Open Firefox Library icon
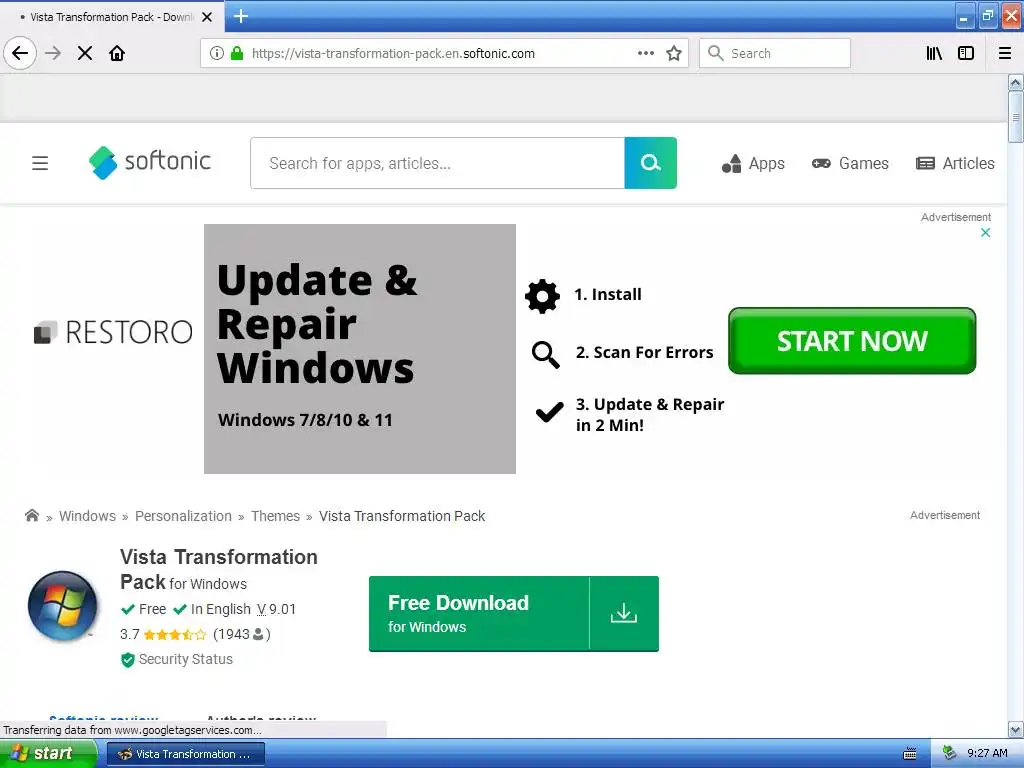 point(934,53)
